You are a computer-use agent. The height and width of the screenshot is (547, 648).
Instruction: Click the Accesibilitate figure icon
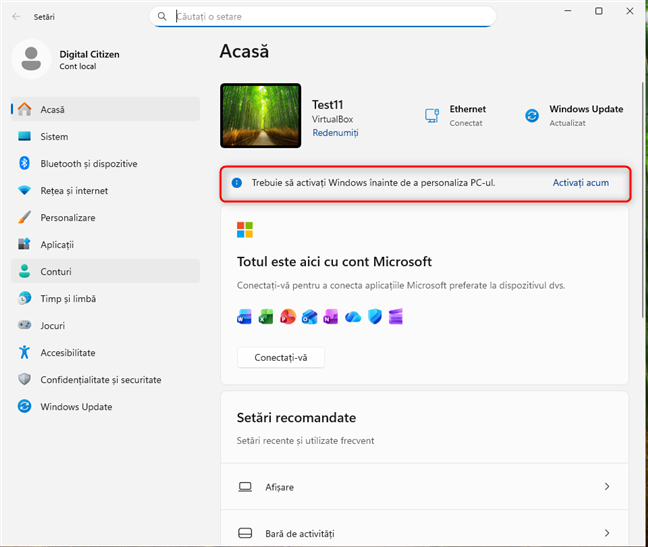pos(24,352)
